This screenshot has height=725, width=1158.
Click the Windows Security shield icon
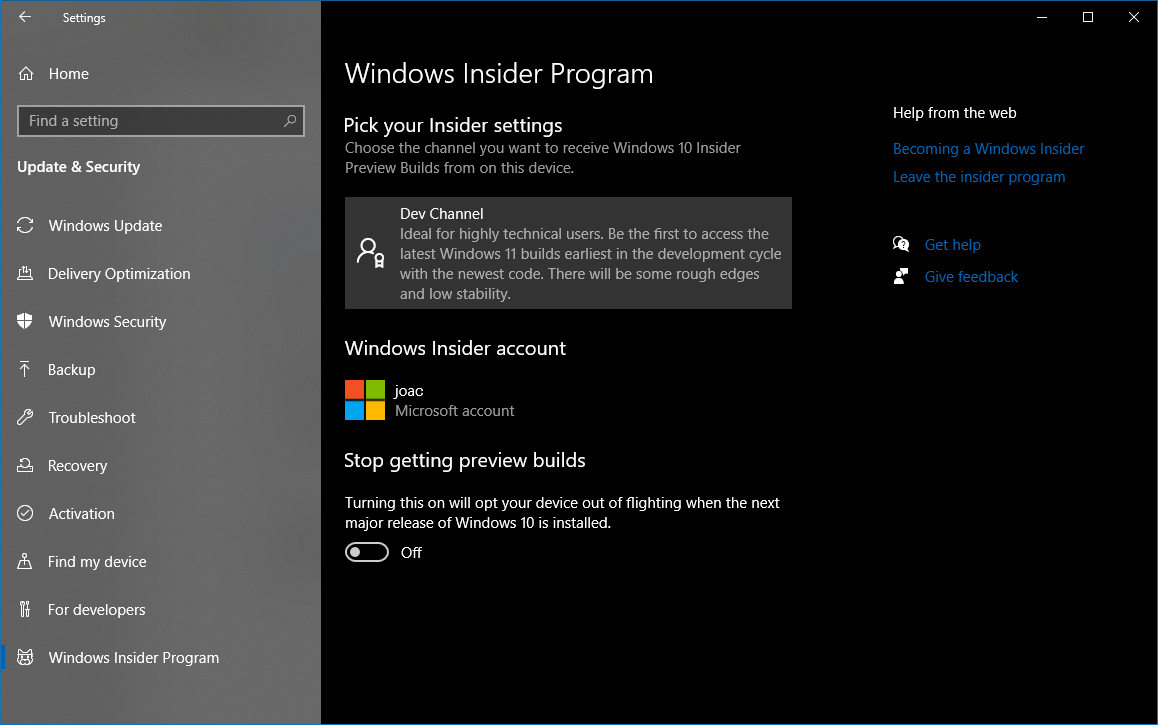[26, 322]
